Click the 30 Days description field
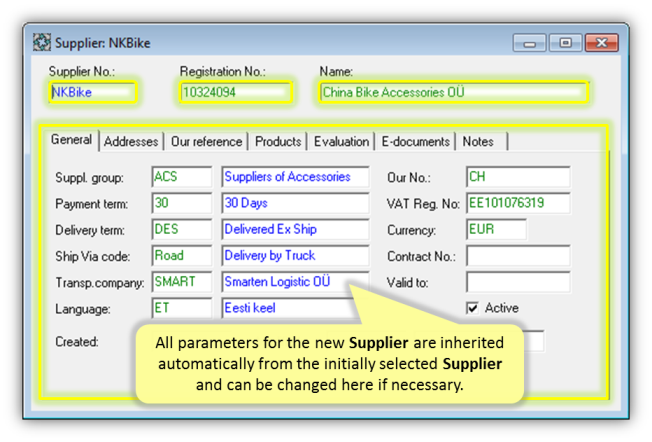 295,203
